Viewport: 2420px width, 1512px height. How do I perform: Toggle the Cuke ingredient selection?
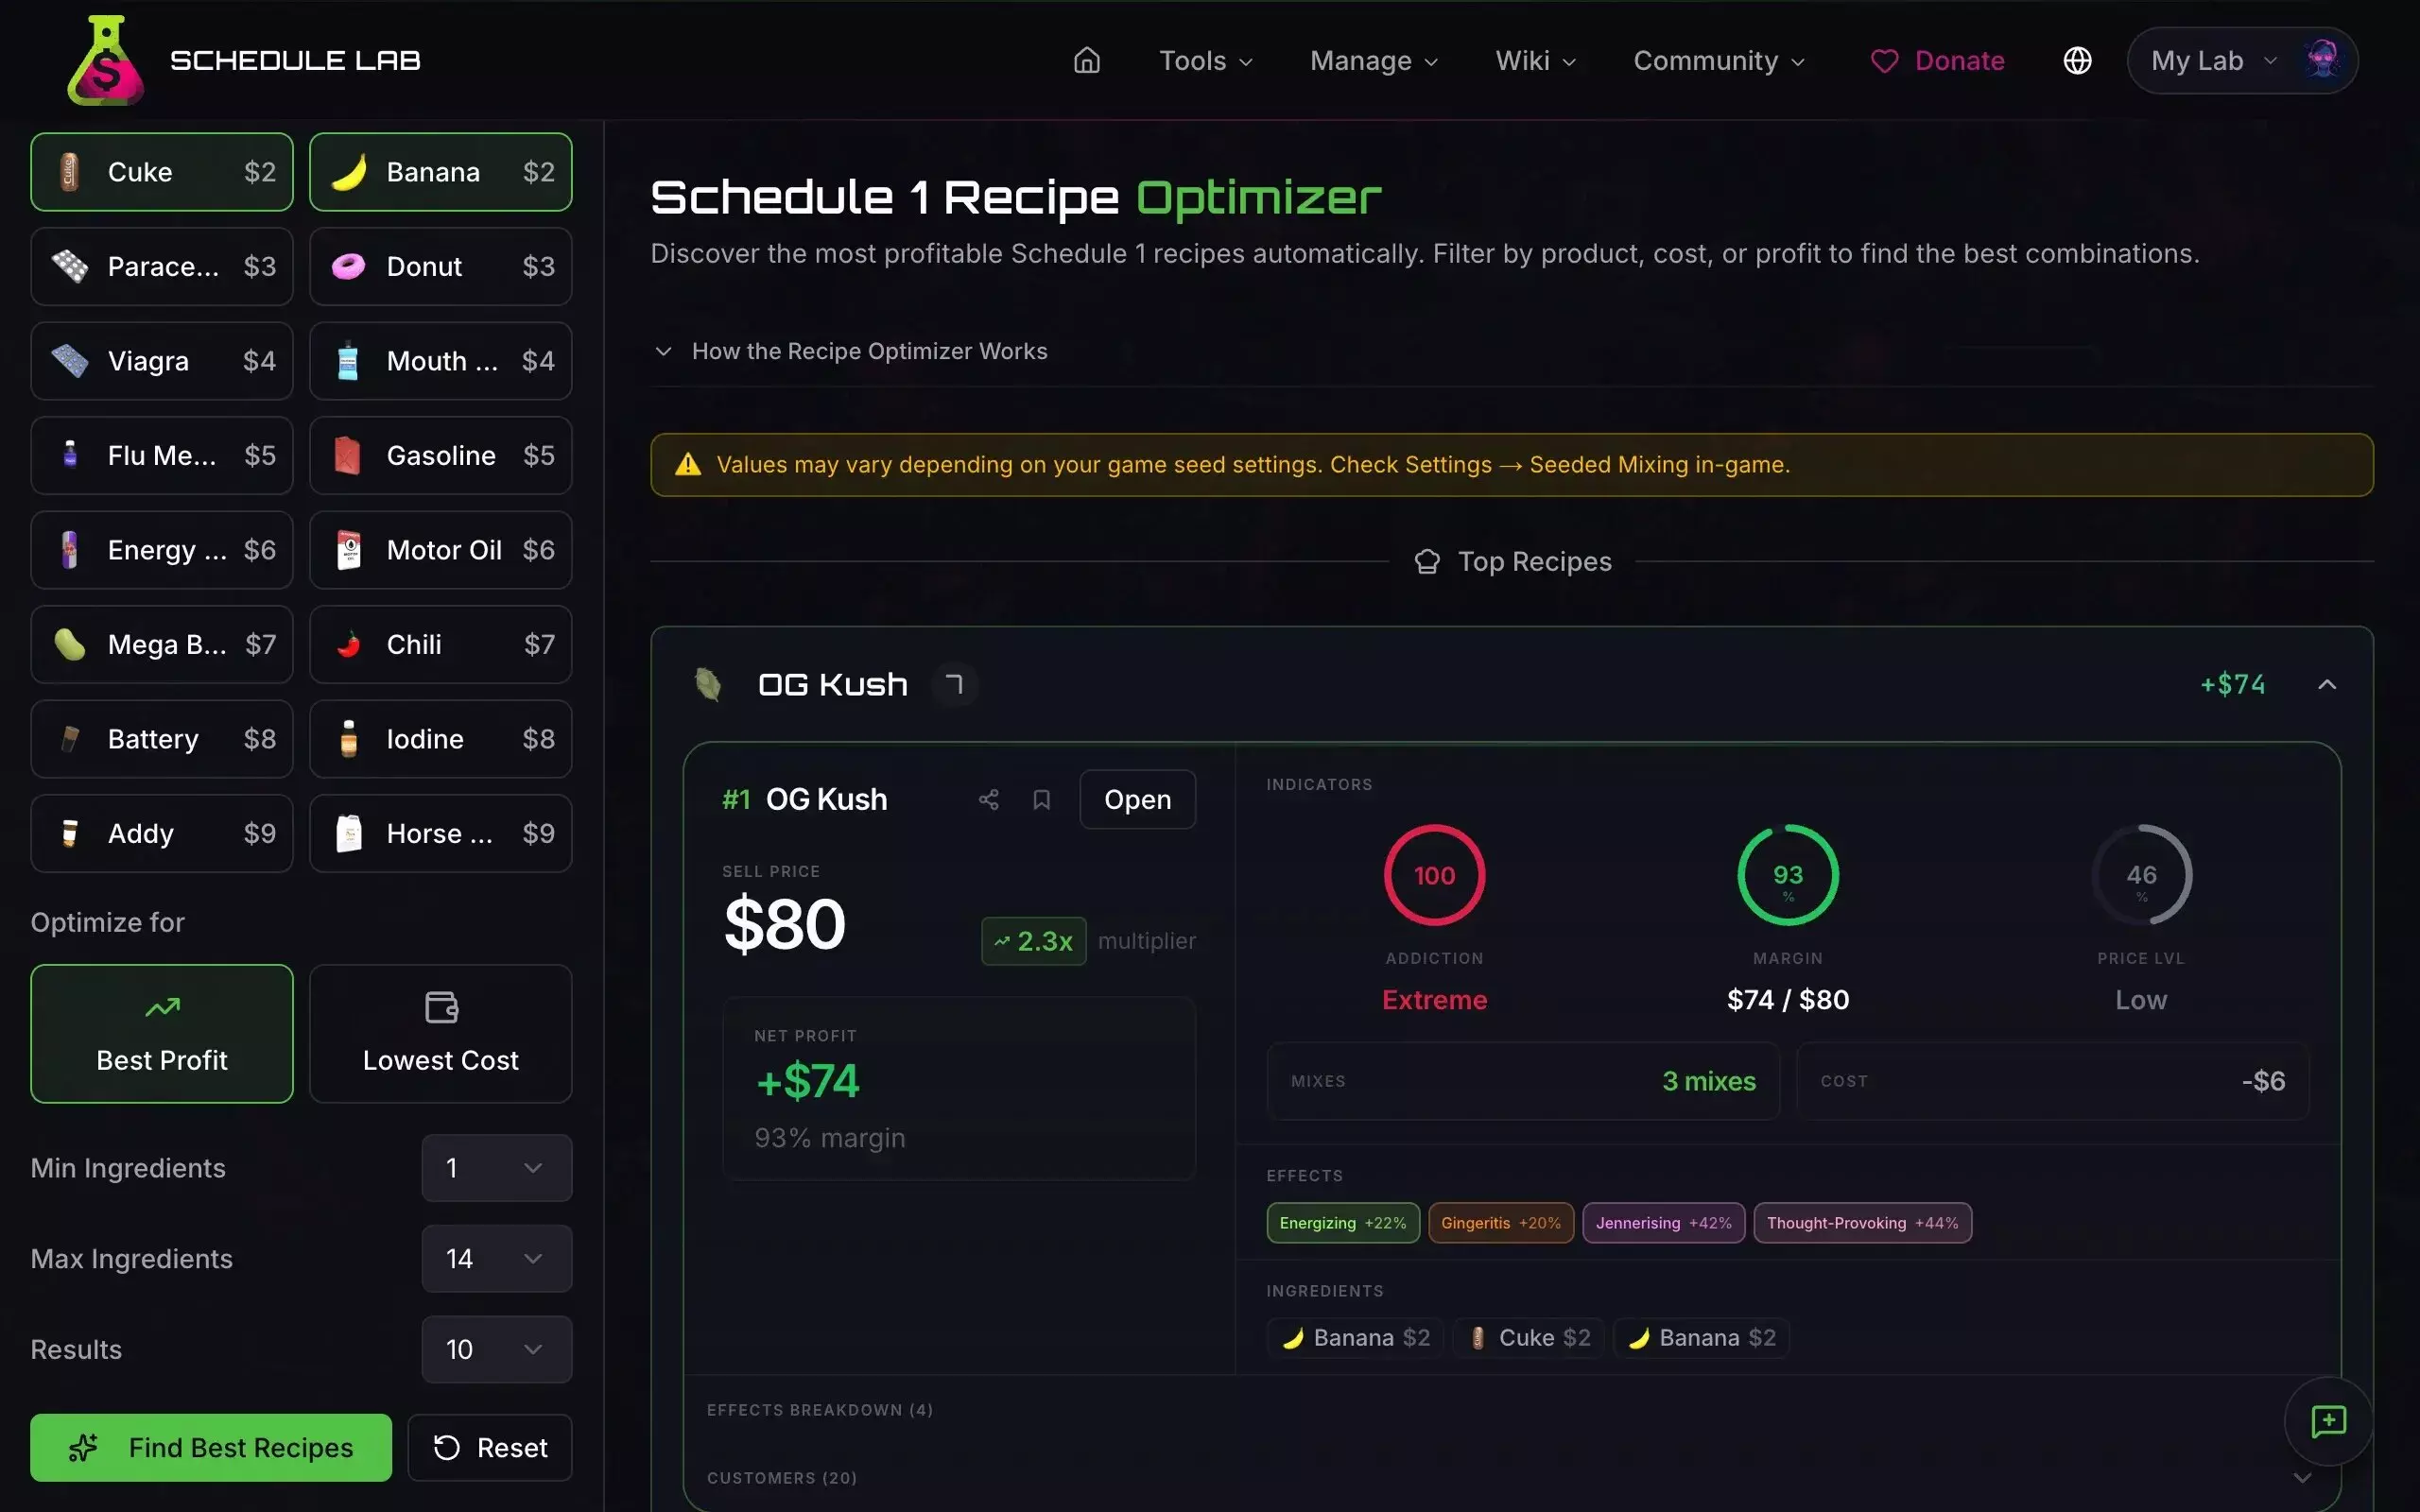(162, 172)
